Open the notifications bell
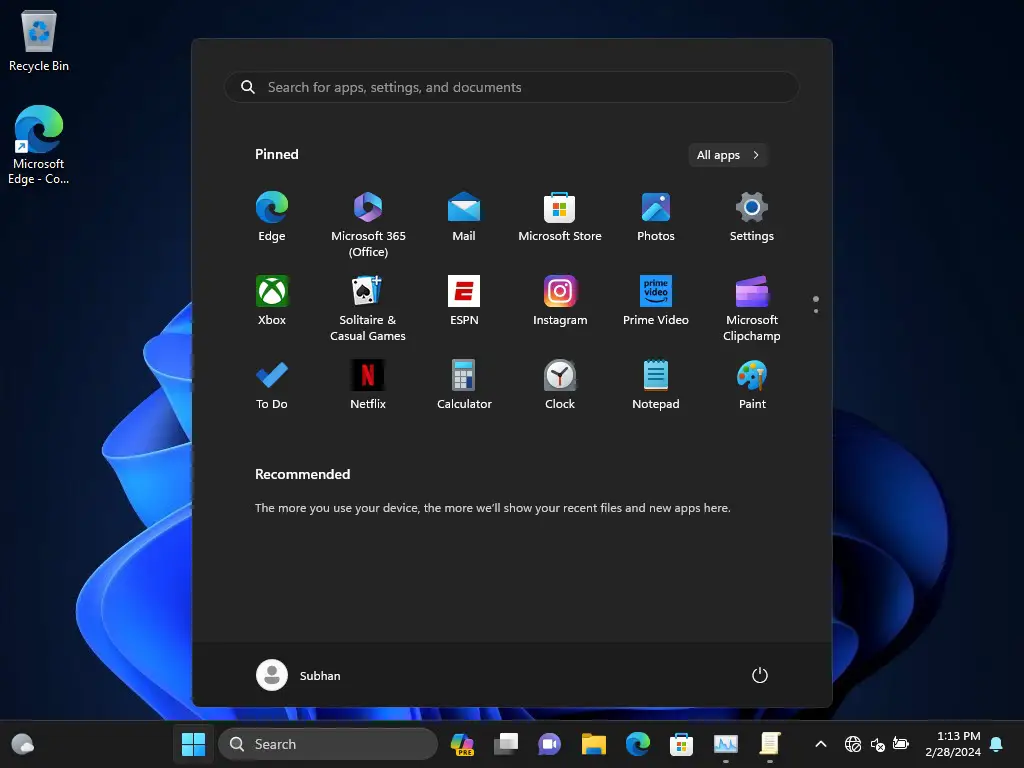This screenshot has height=768, width=1024. (997, 744)
